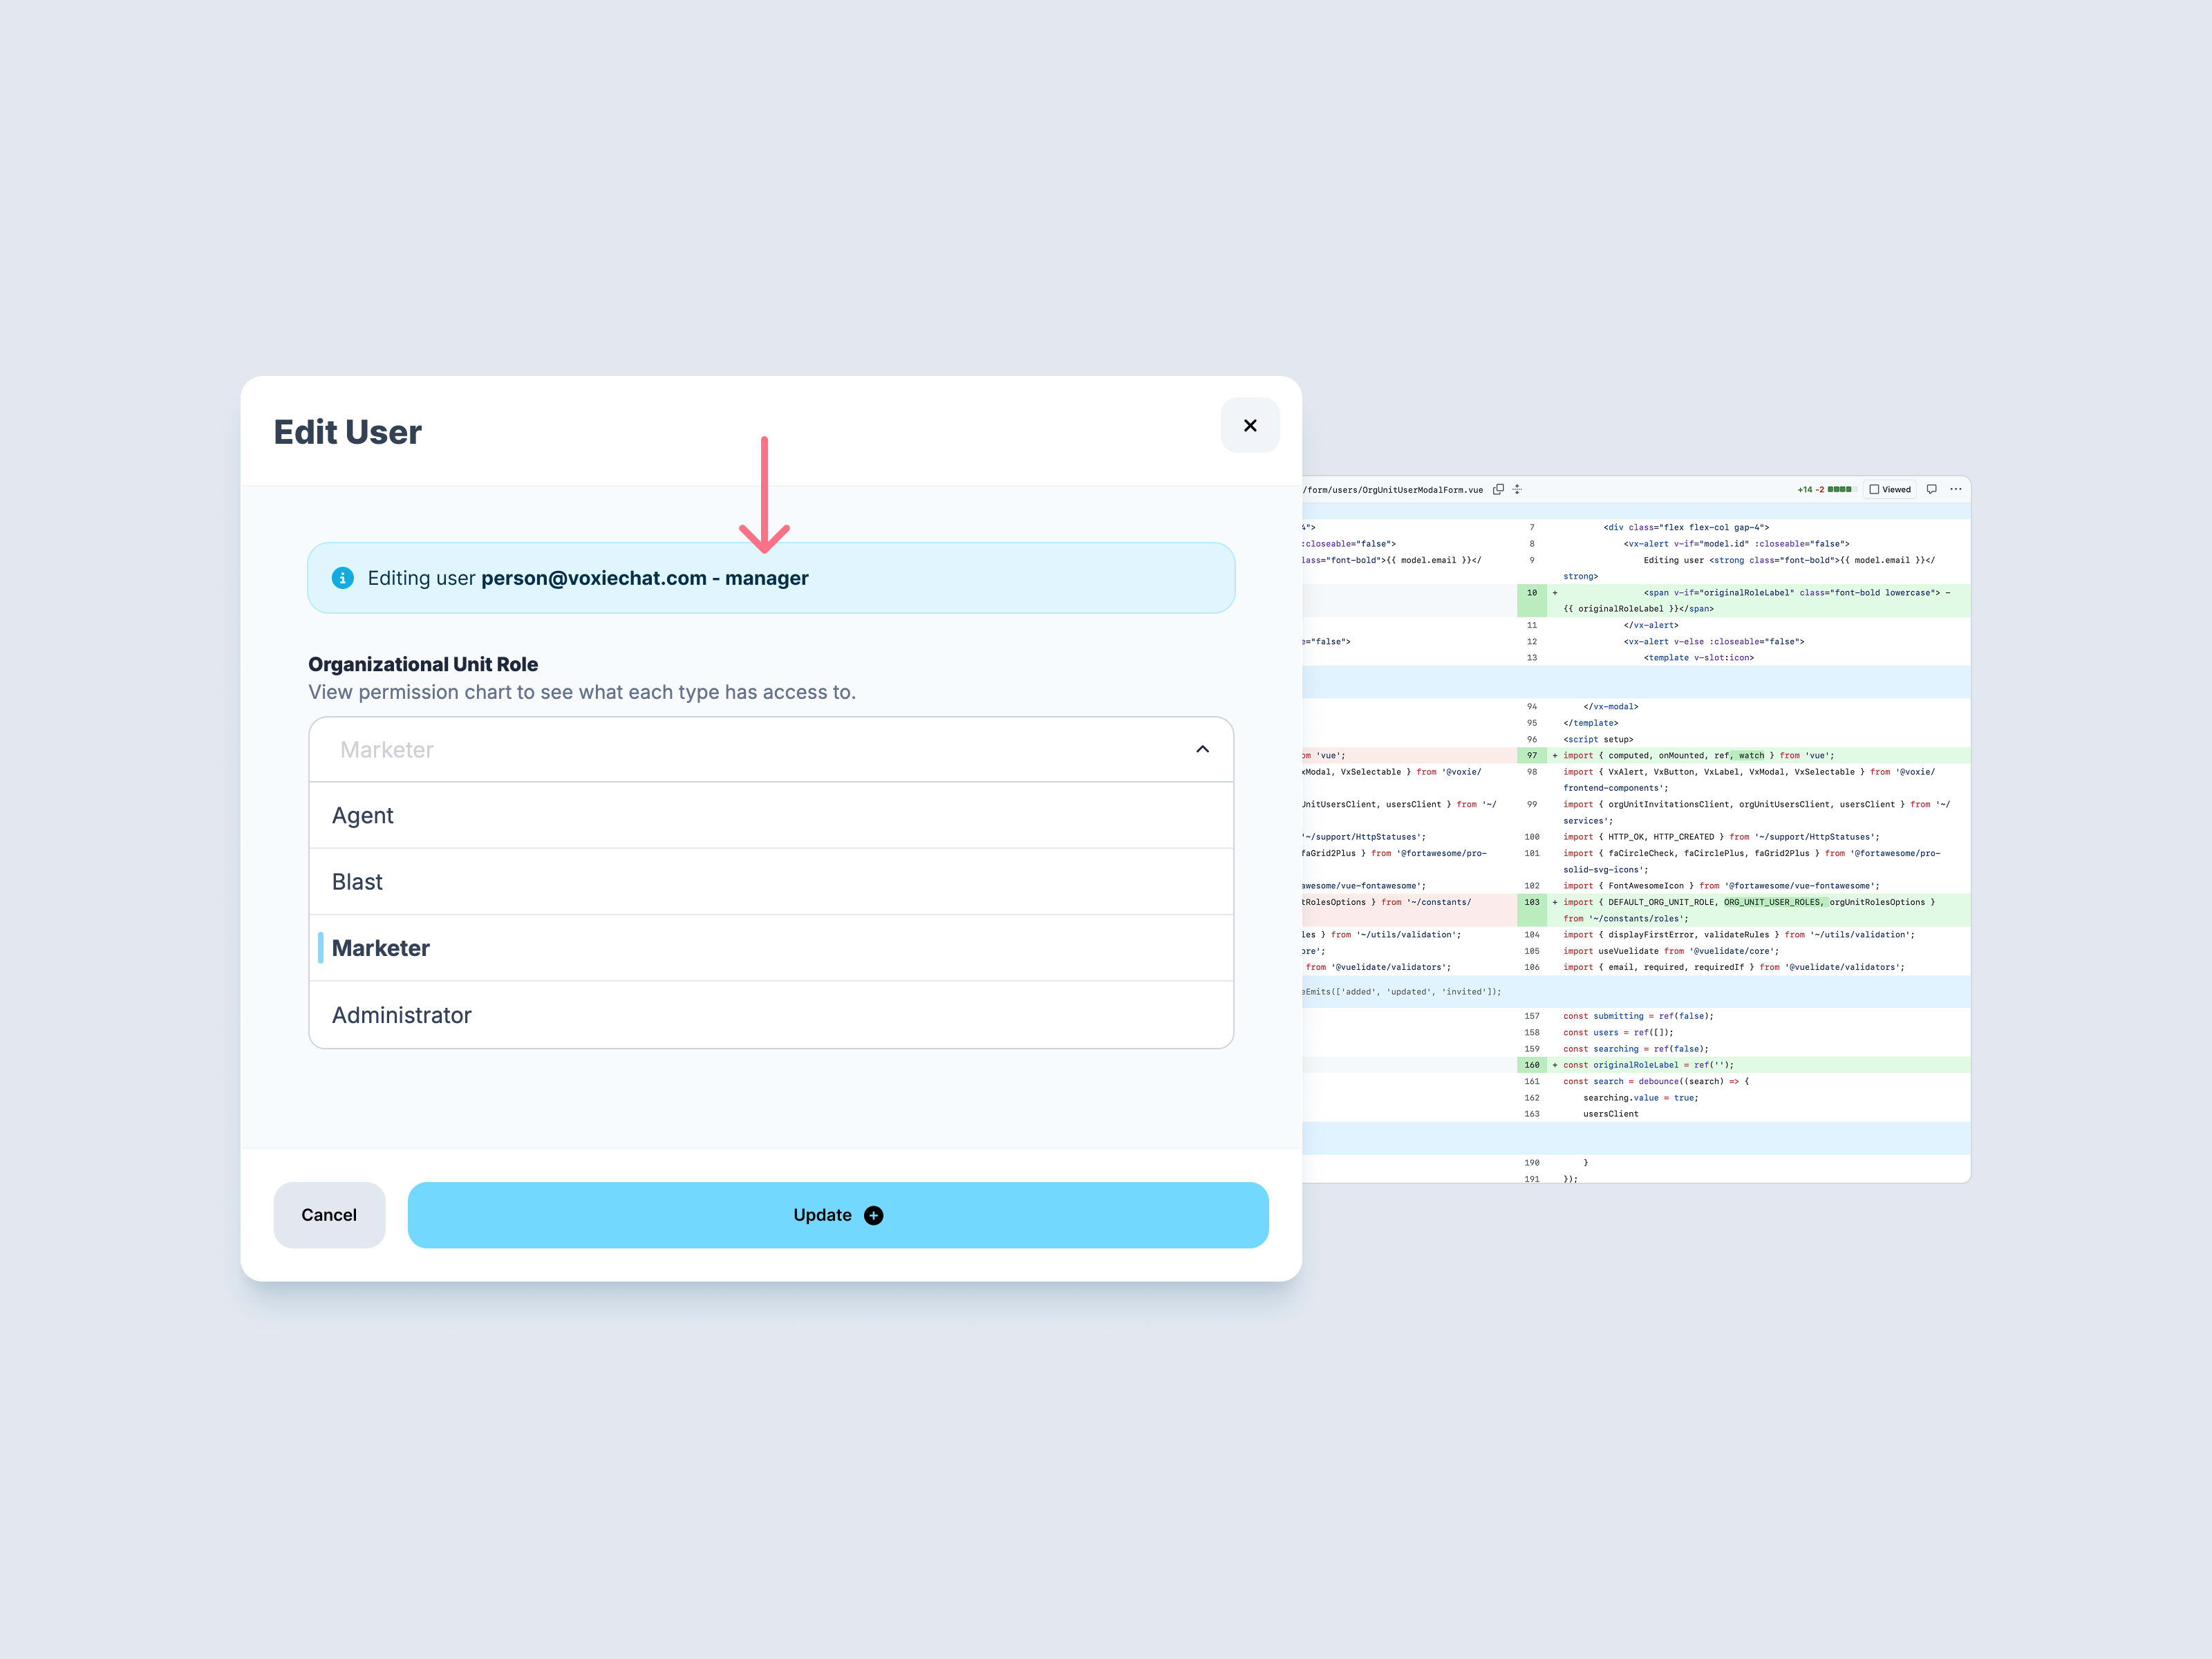Collapse the role dropdown using the chevron
Image resolution: width=2212 pixels, height=1659 pixels.
1202,749
